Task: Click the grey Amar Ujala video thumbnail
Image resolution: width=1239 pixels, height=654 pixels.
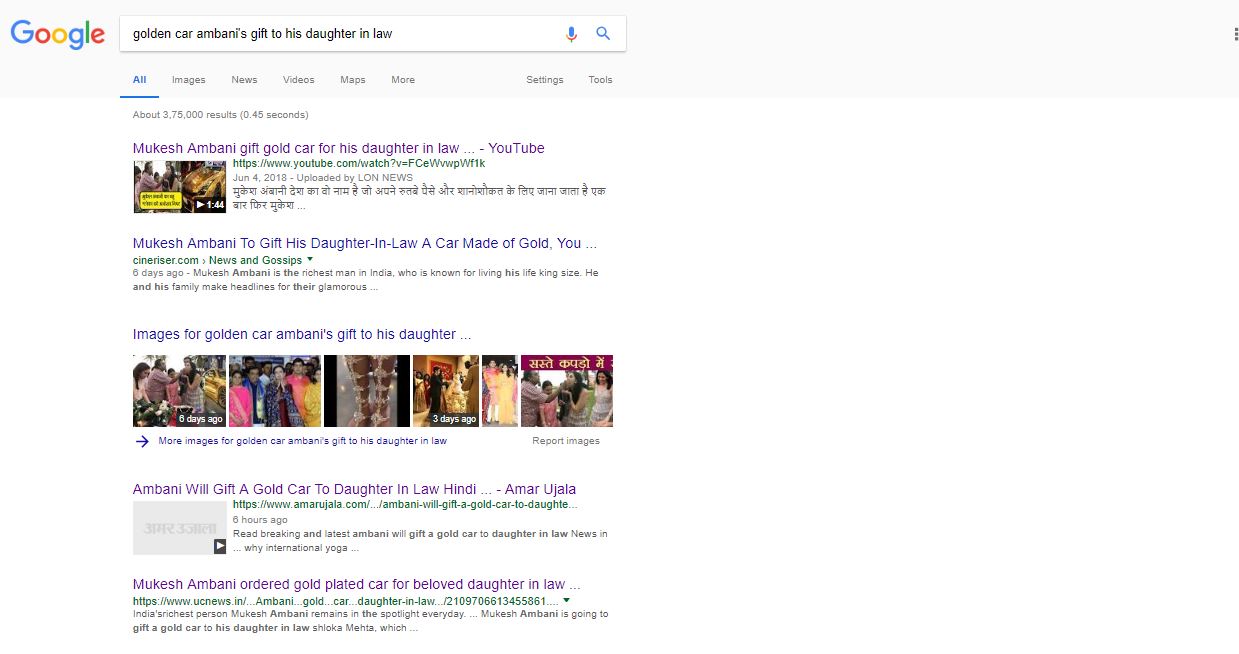Action: coord(180,528)
